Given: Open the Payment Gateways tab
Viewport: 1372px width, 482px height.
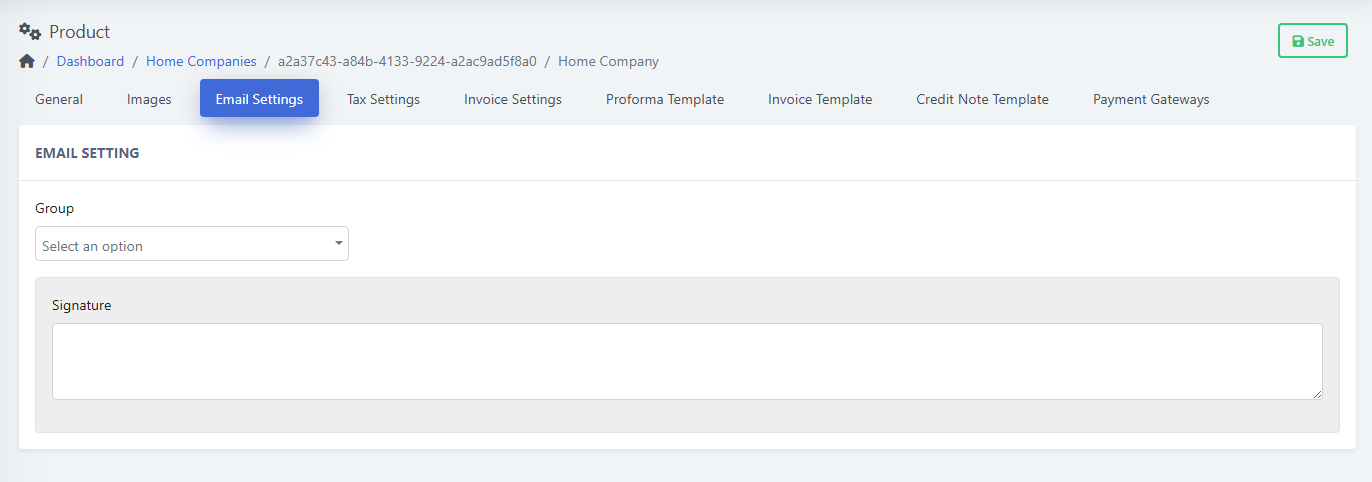Looking at the screenshot, I should coord(1151,99).
